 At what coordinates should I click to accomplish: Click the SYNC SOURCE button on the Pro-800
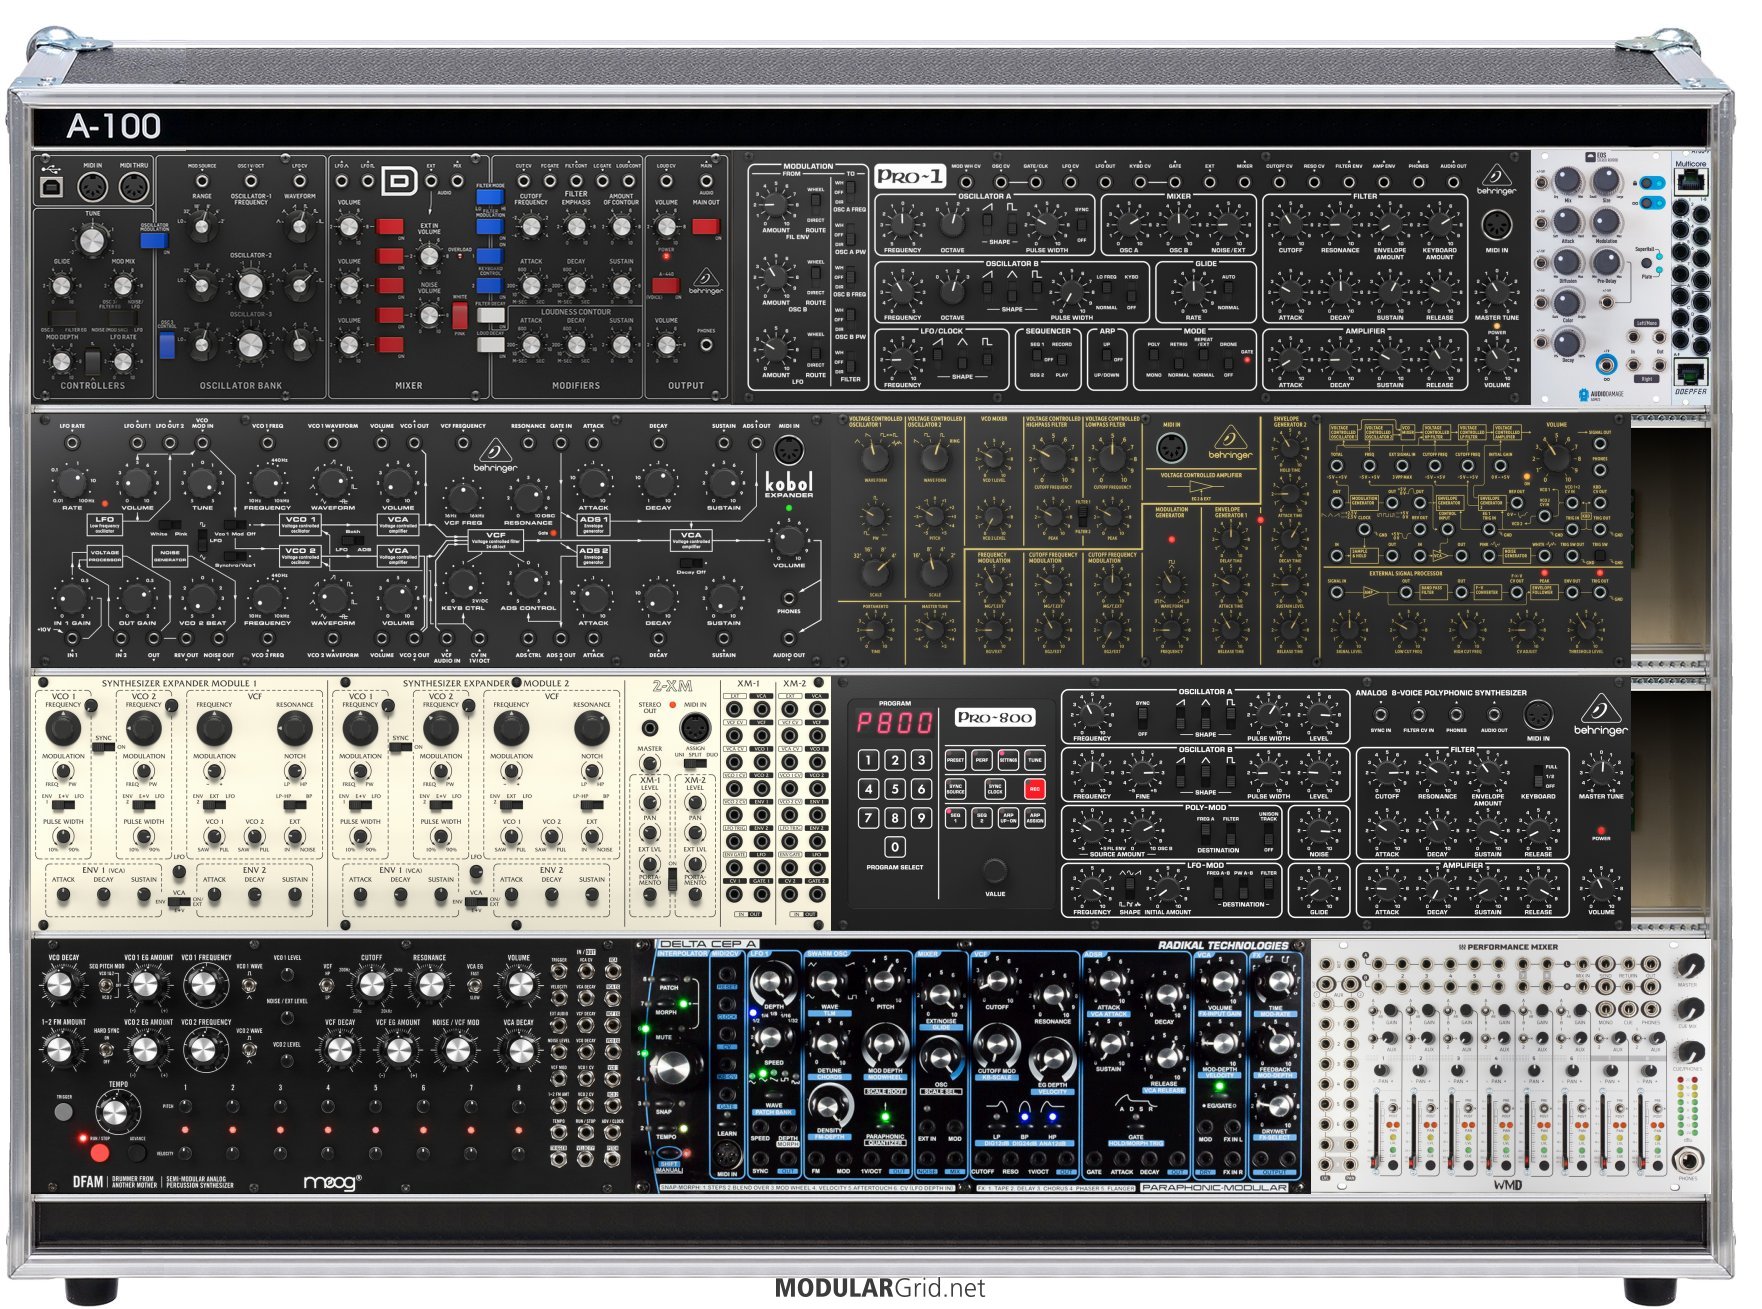point(955,789)
